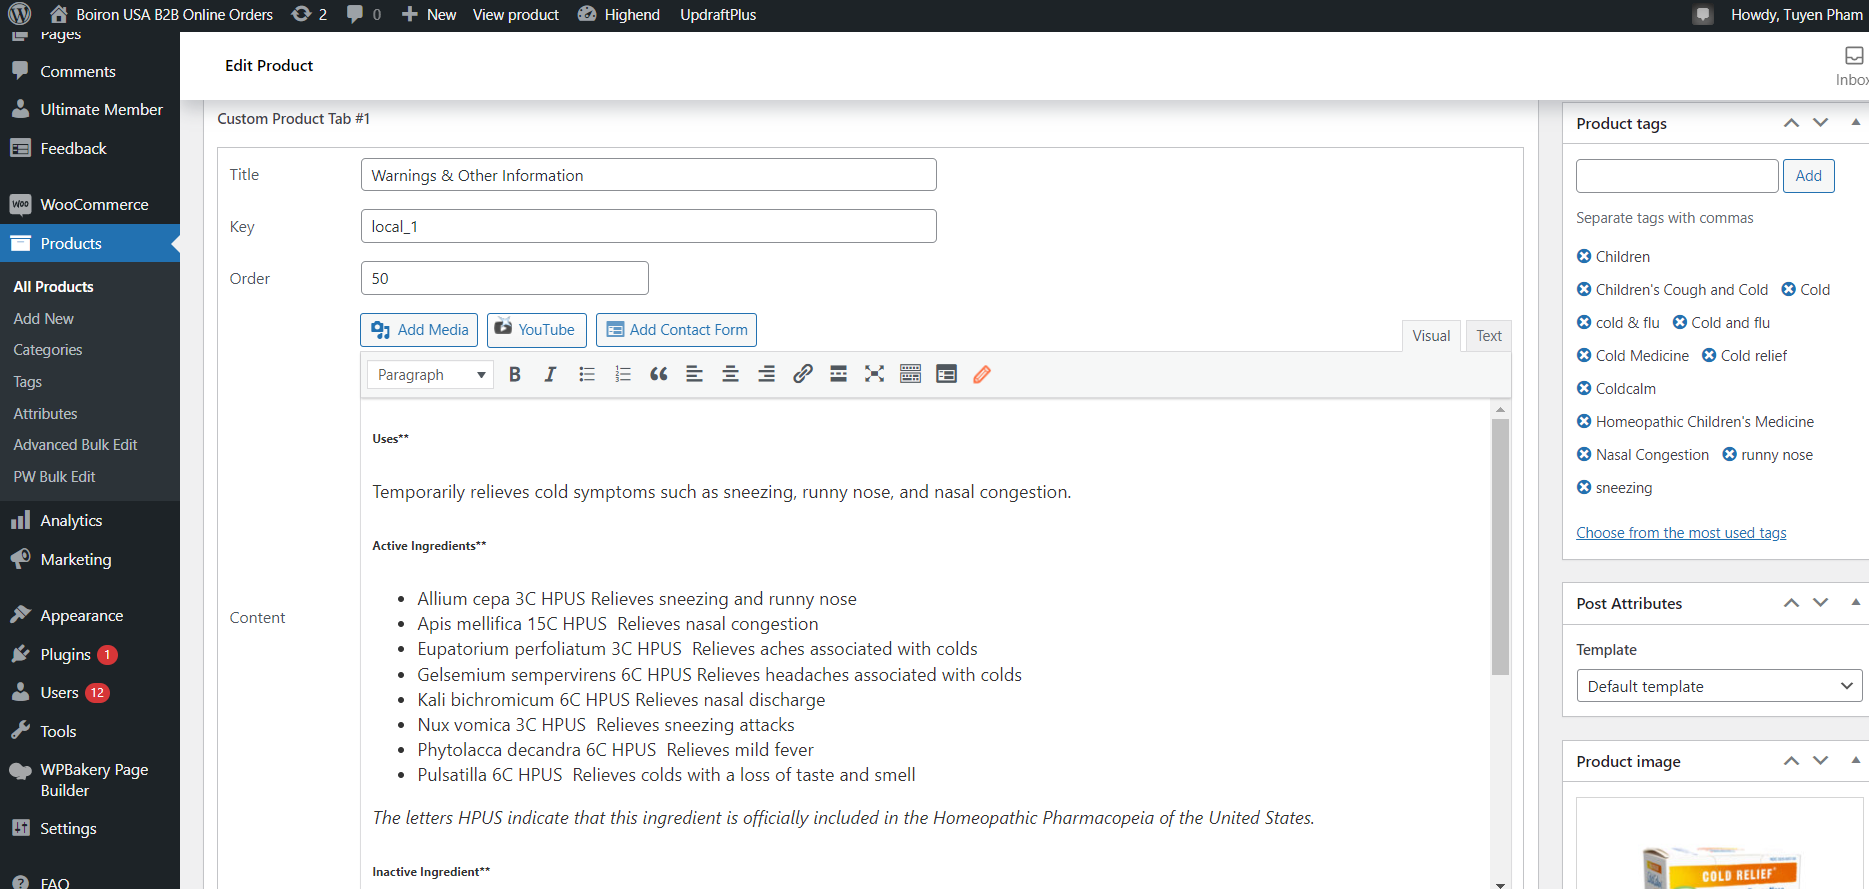Remove the sneezing tag

coord(1584,487)
